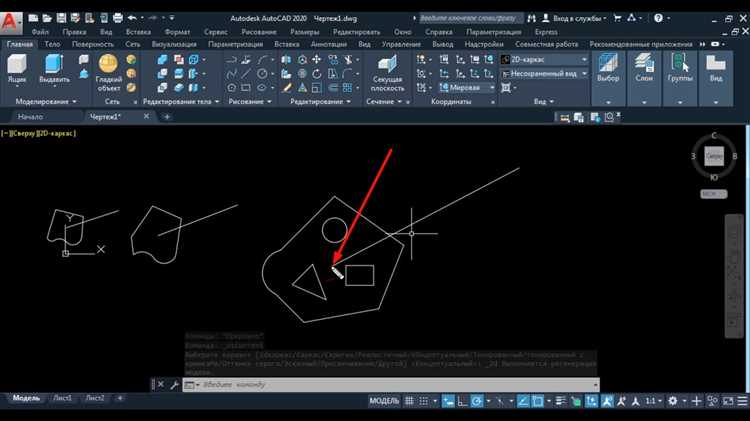The image size is (750, 421).
Task: Toggle Object snap tracking
Action: pos(523,401)
